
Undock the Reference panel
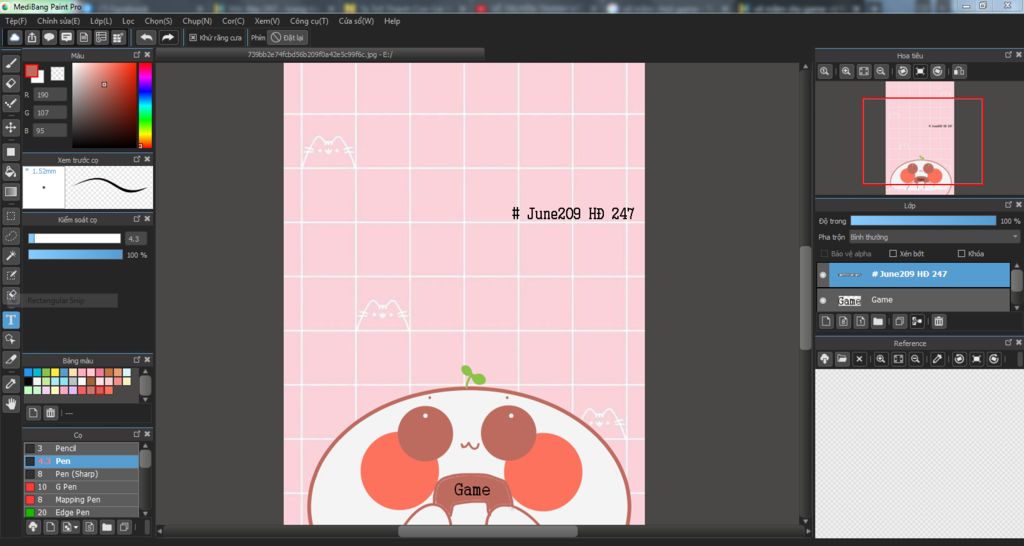(1008, 343)
